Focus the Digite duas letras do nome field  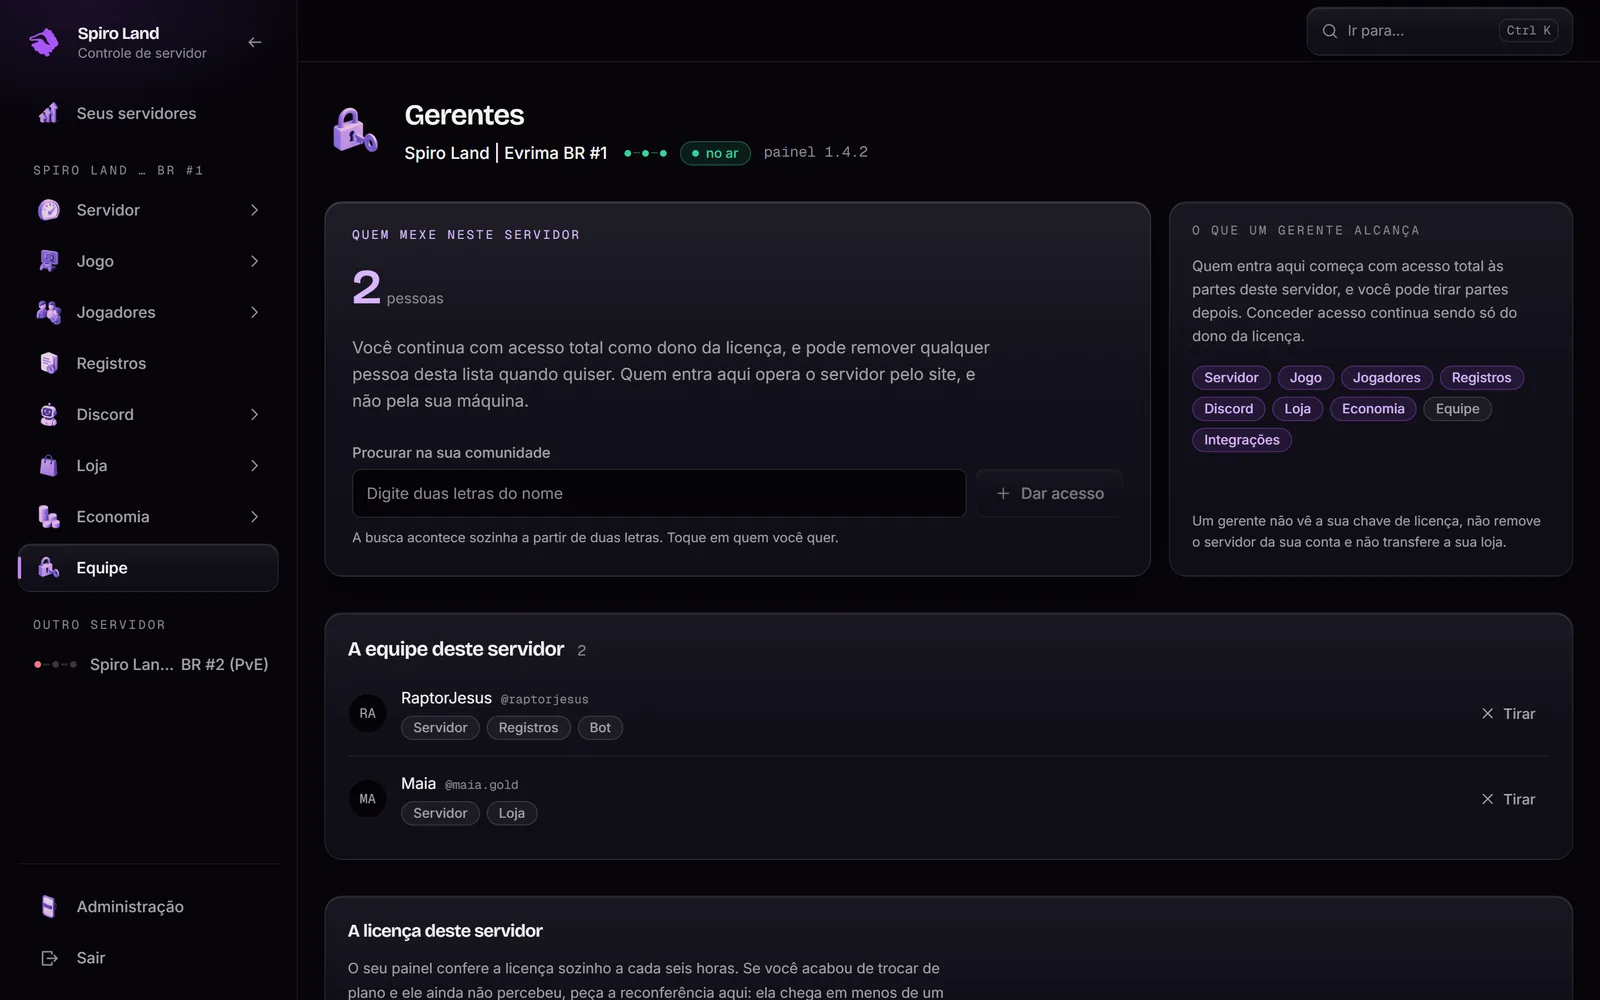coord(659,493)
